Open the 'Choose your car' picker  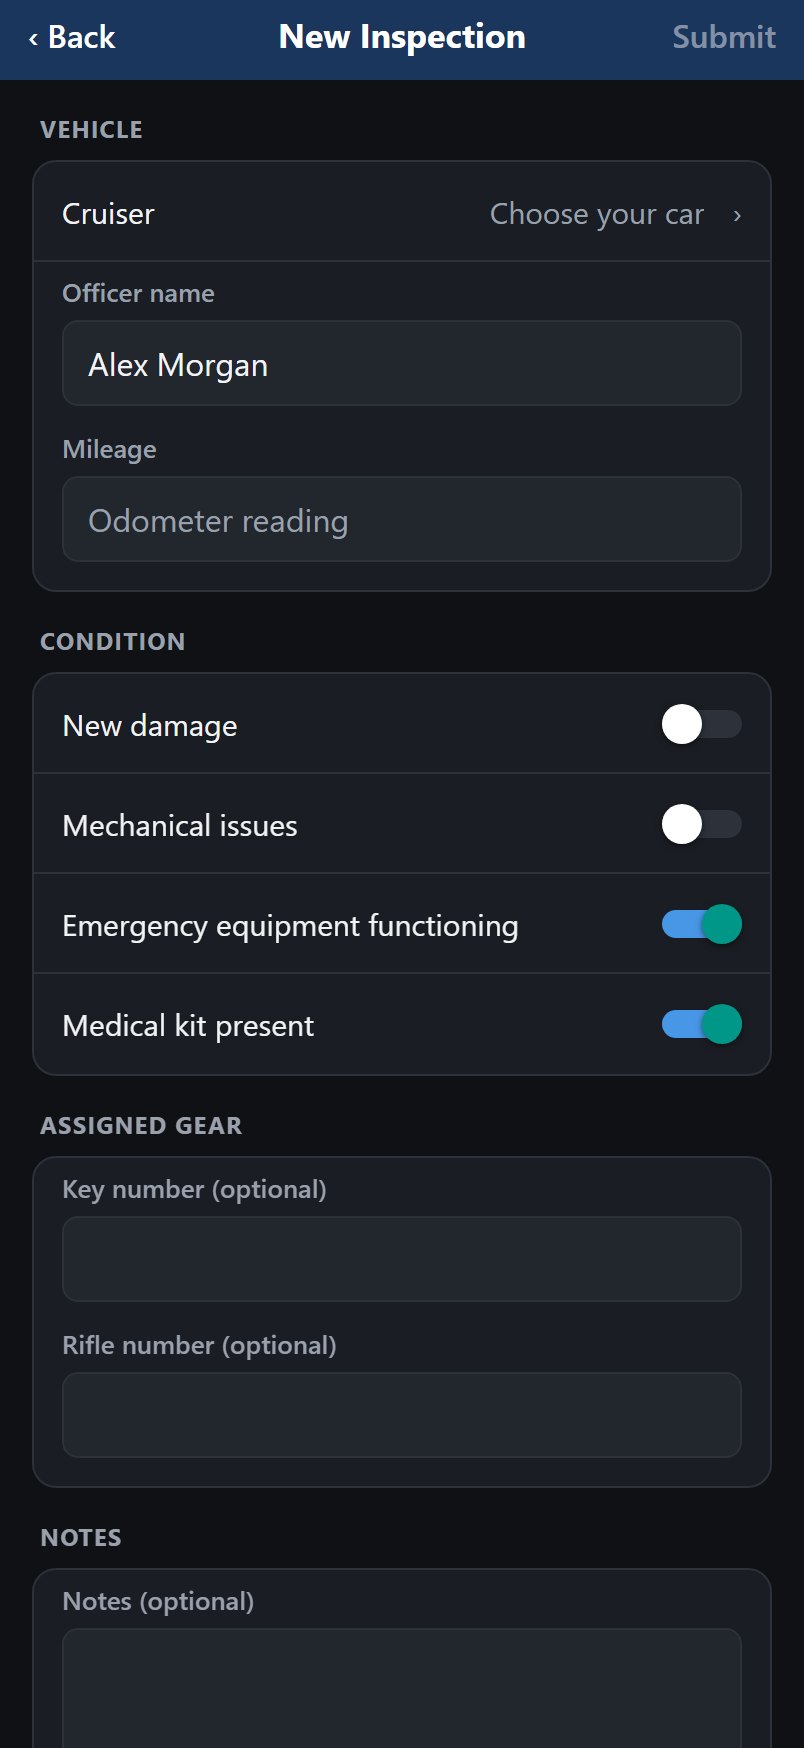click(x=597, y=214)
